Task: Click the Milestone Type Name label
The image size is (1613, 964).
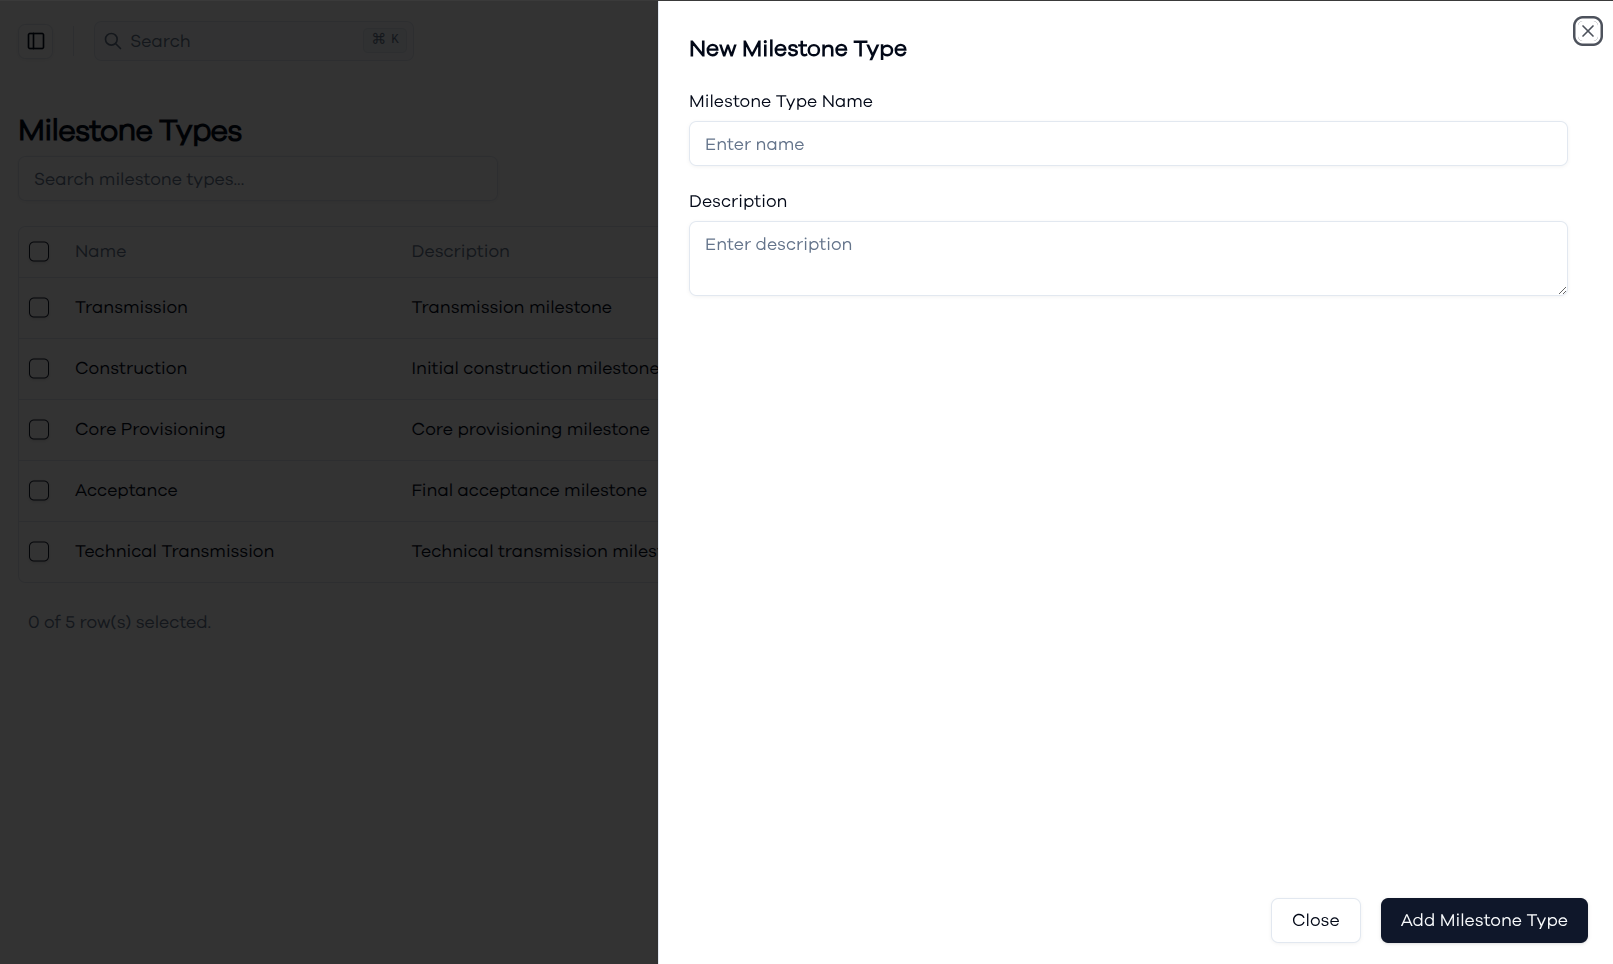Action: (x=781, y=101)
